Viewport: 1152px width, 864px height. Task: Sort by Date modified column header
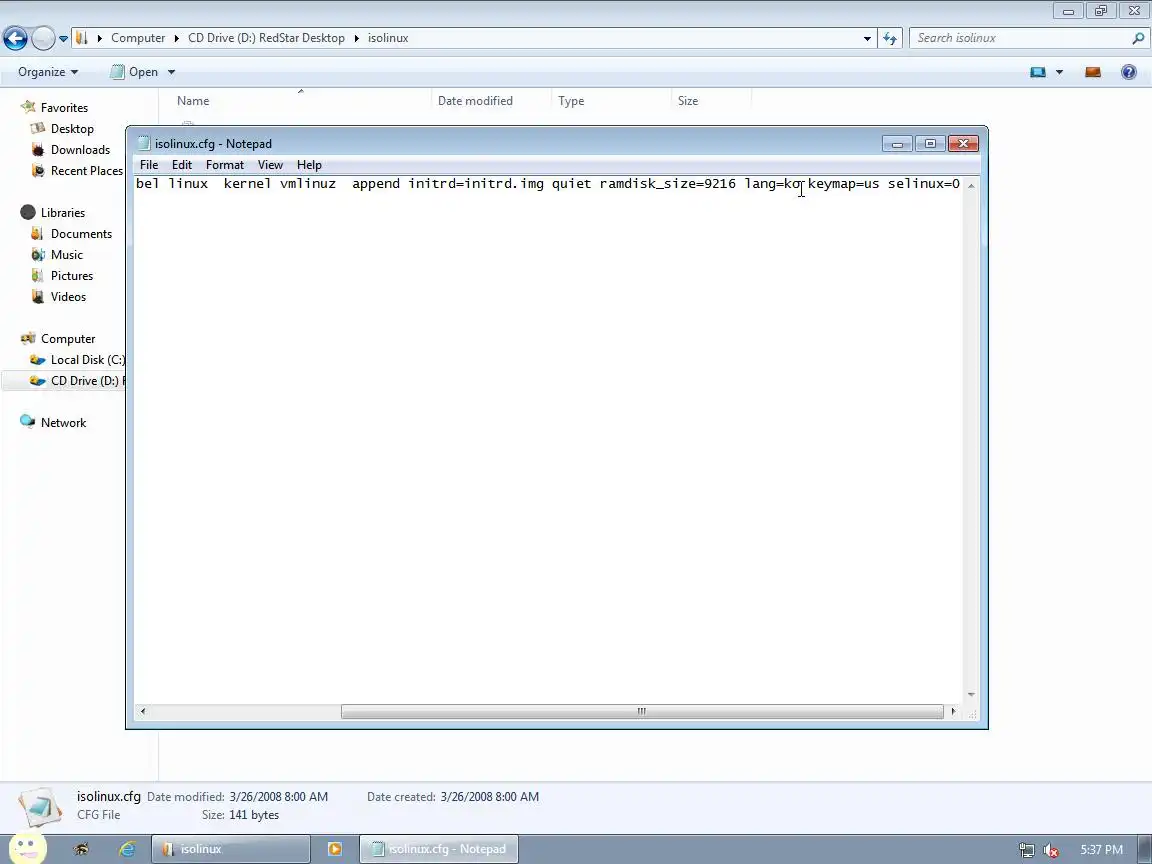[x=492, y=101]
